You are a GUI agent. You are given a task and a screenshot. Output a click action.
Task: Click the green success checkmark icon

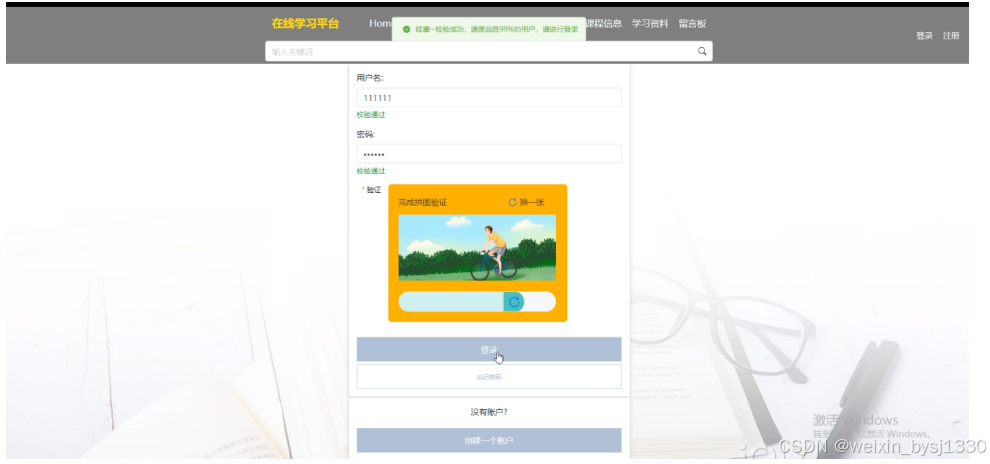point(407,29)
